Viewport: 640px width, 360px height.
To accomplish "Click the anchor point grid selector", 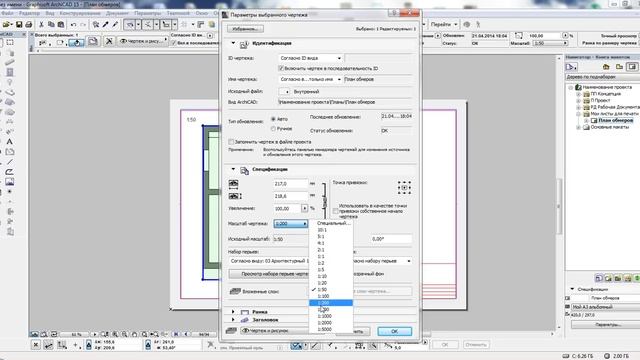I will [x=404, y=188].
